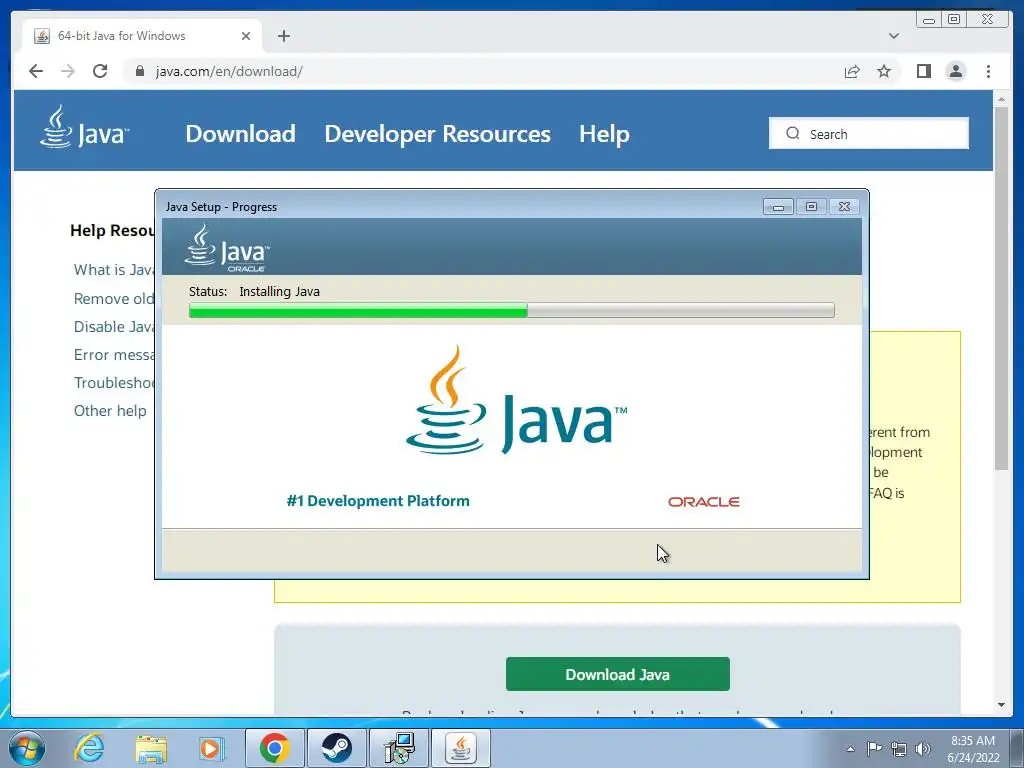Open the 'Disable Java' help link
This screenshot has width=1024, height=768.
click(114, 327)
